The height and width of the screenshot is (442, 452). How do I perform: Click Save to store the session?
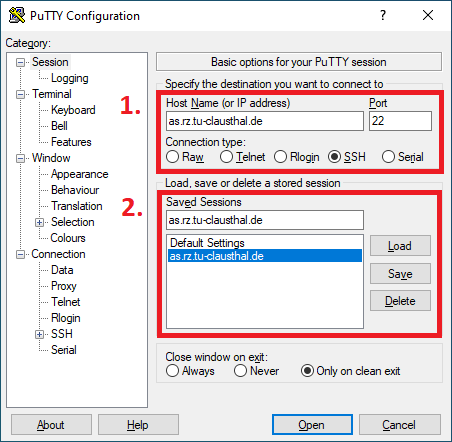click(400, 274)
